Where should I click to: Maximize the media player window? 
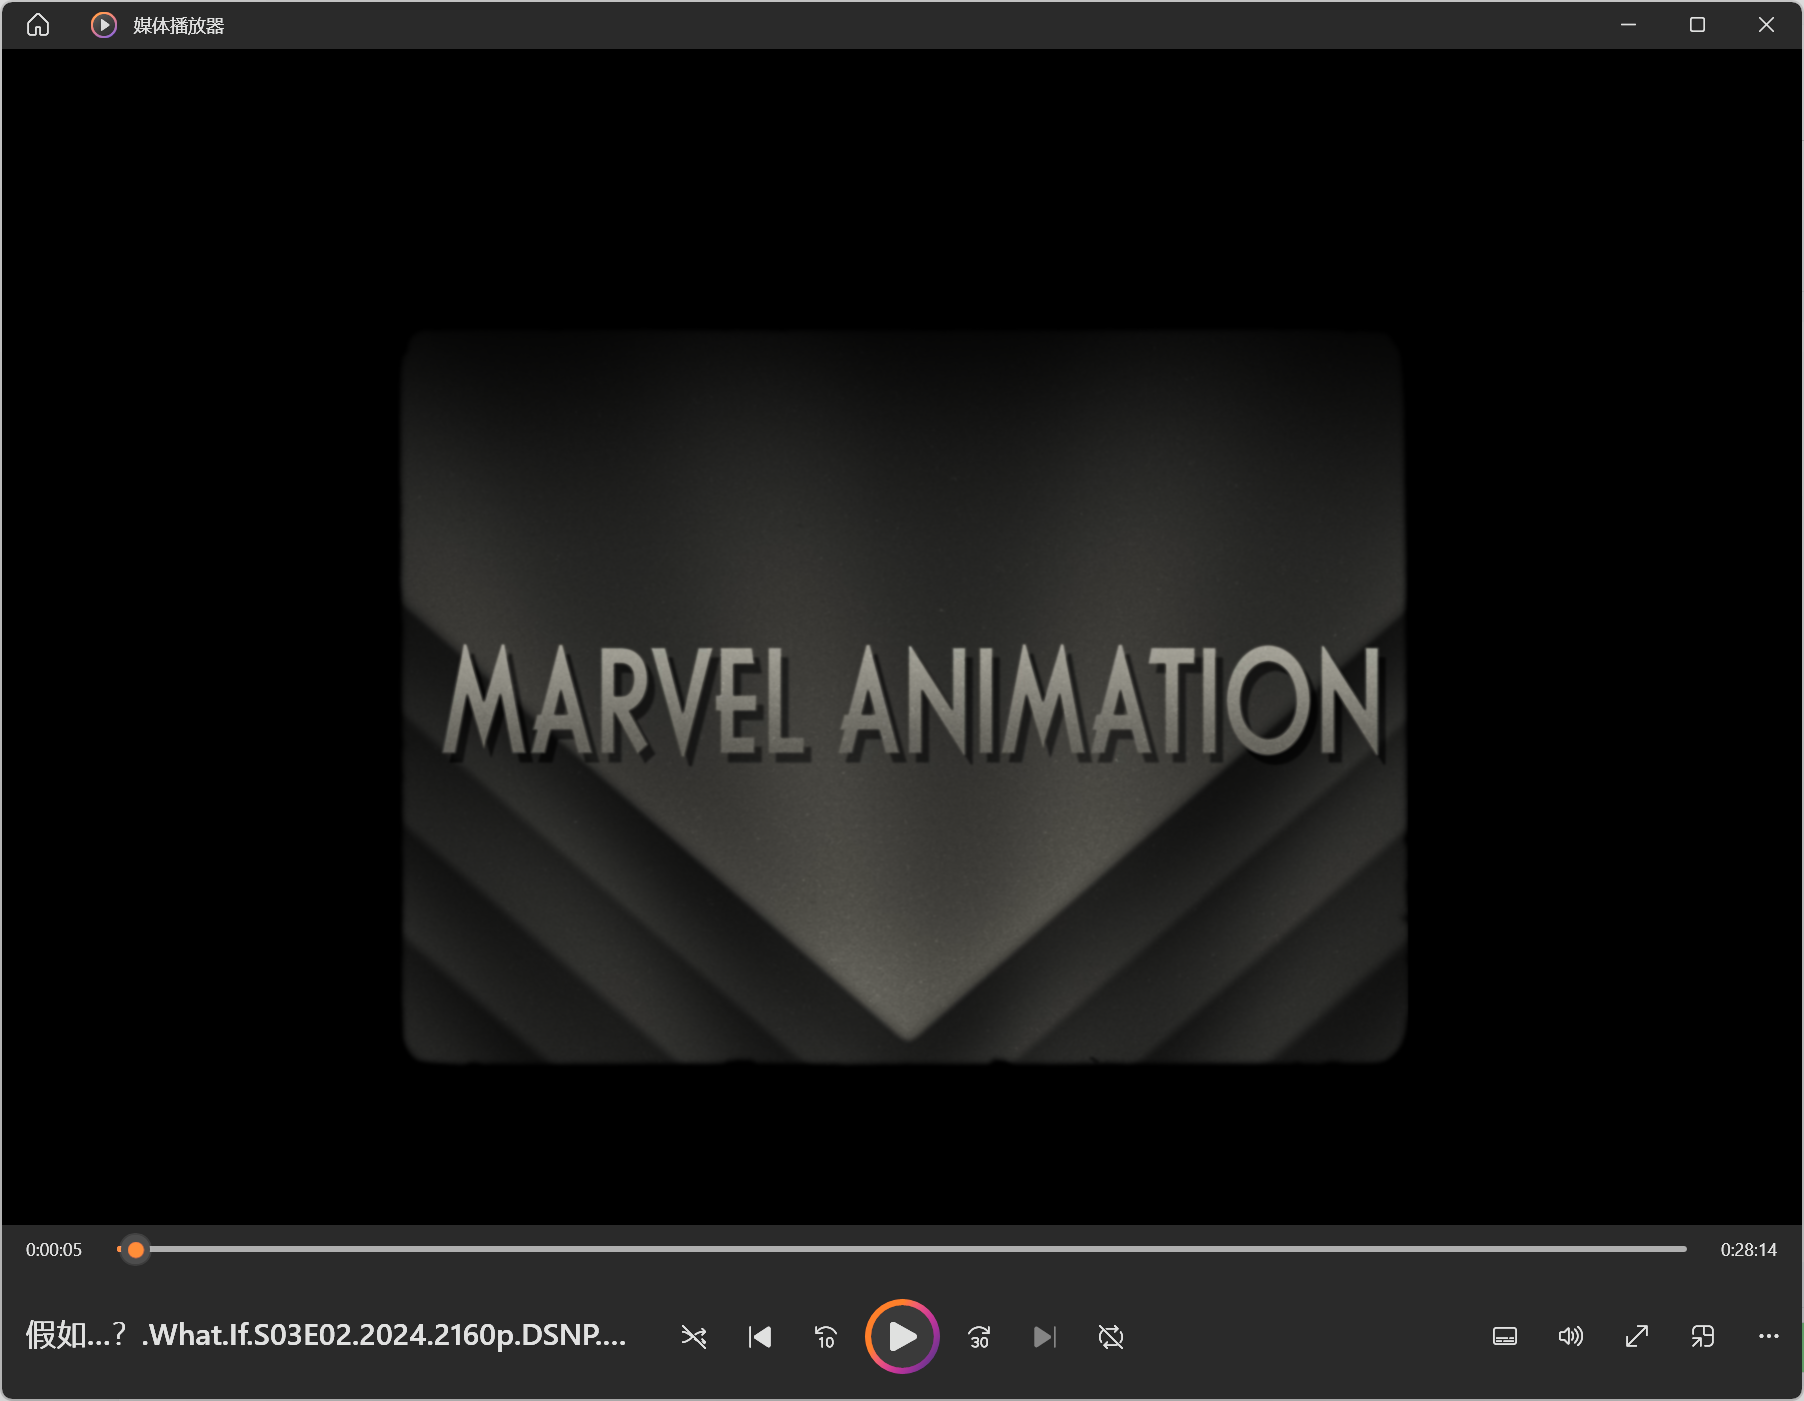pyautogui.click(x=1698, y=25)
